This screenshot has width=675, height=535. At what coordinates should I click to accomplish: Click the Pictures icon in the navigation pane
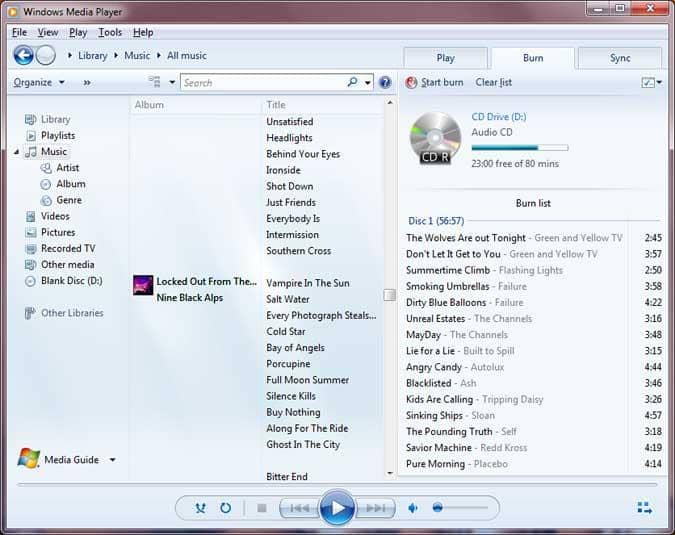coord(31,232)
